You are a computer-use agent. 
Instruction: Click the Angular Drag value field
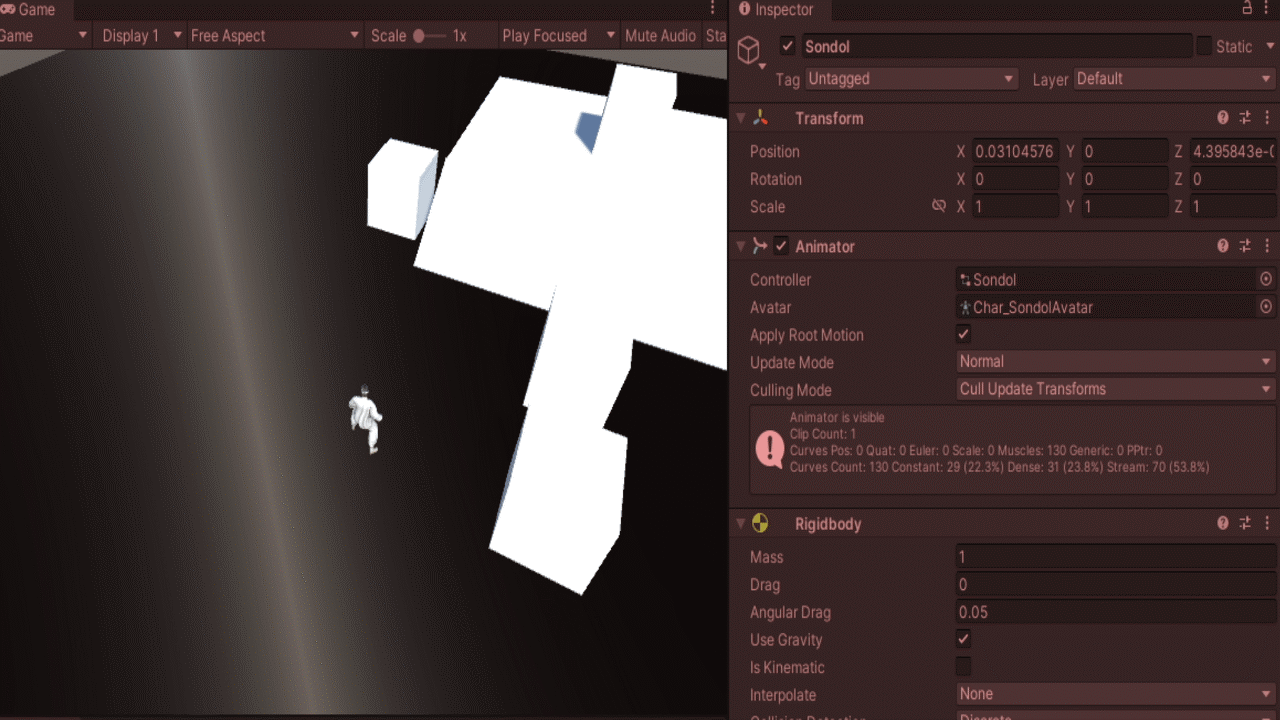(1116, 612)
